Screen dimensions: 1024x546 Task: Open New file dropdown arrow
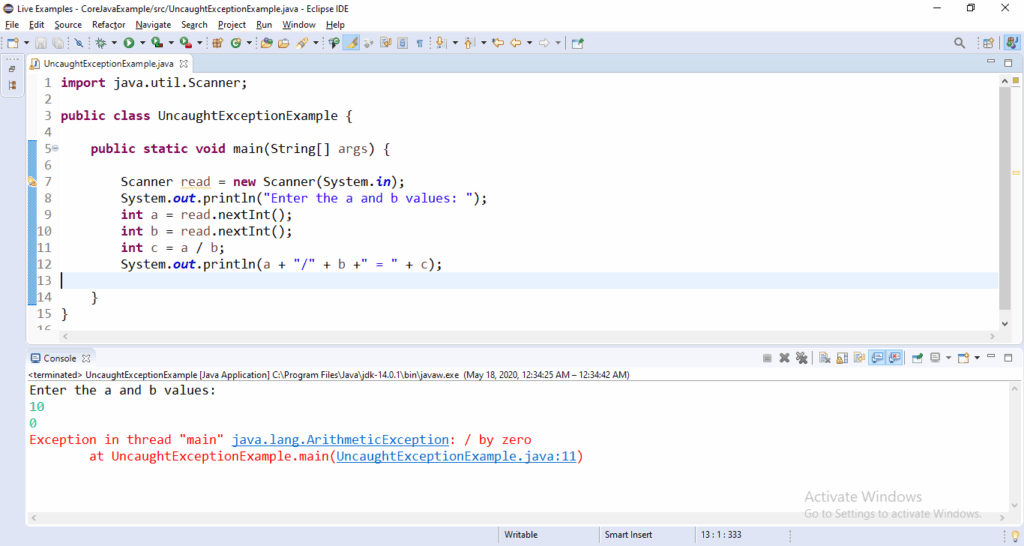[x=27, y=43]
